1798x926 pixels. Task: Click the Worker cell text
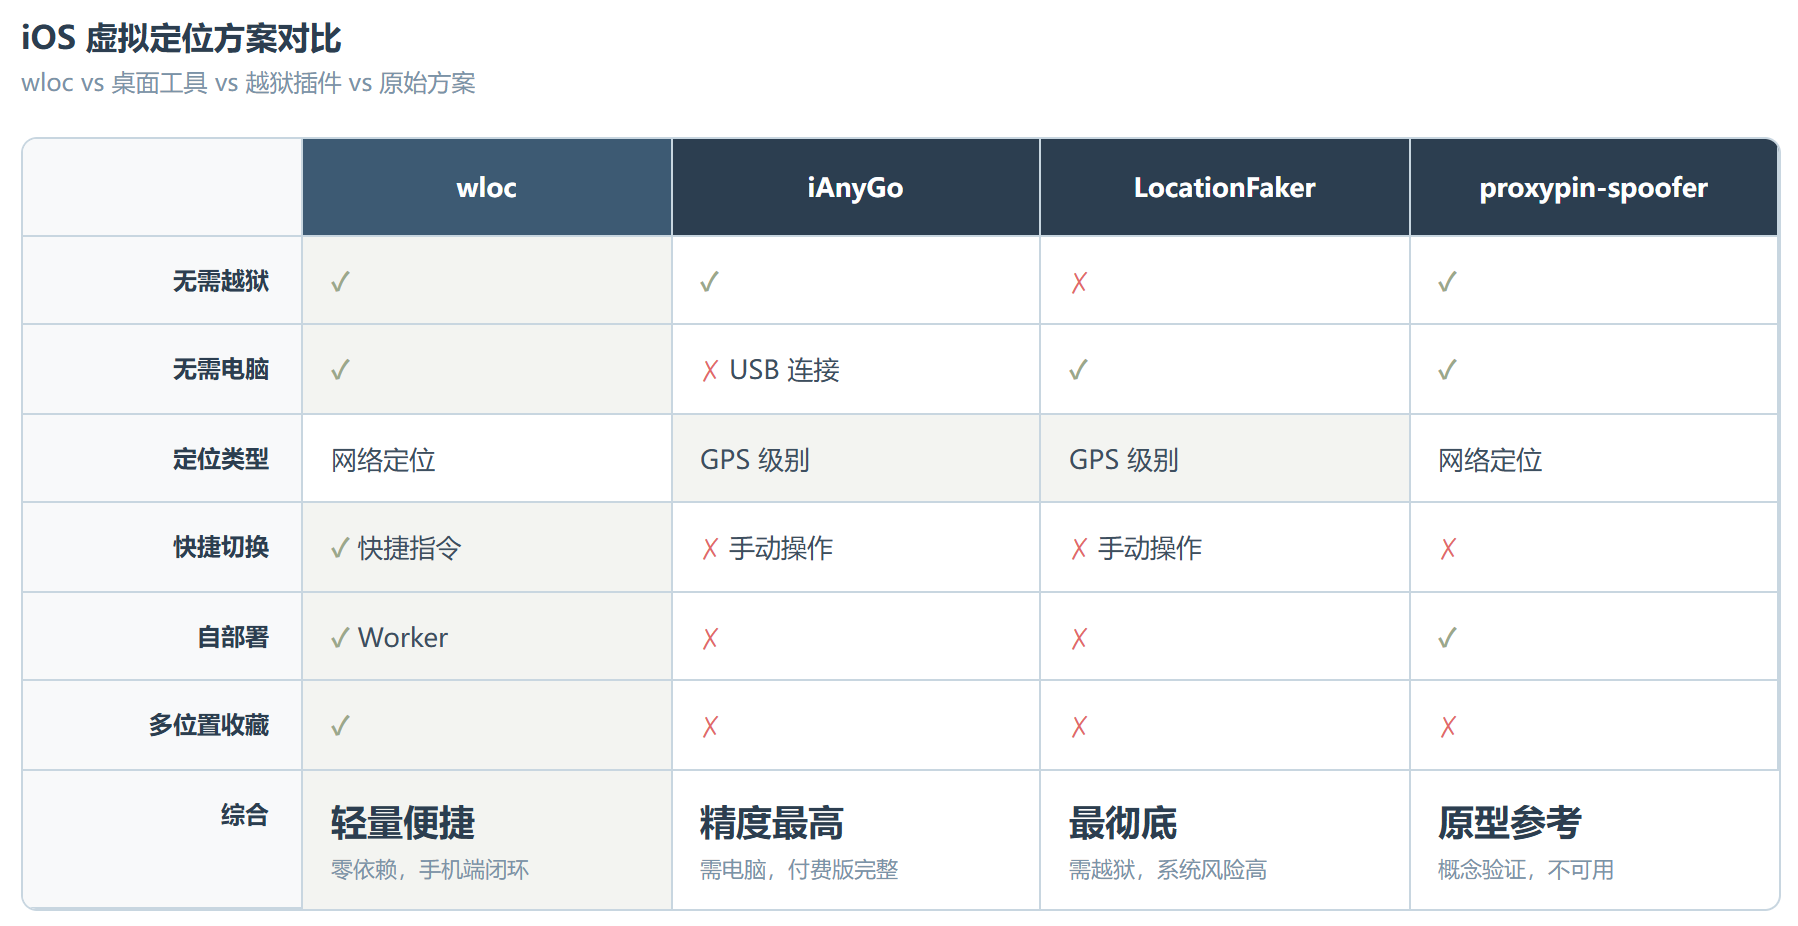pyautogui.click(x=403, y=637)
